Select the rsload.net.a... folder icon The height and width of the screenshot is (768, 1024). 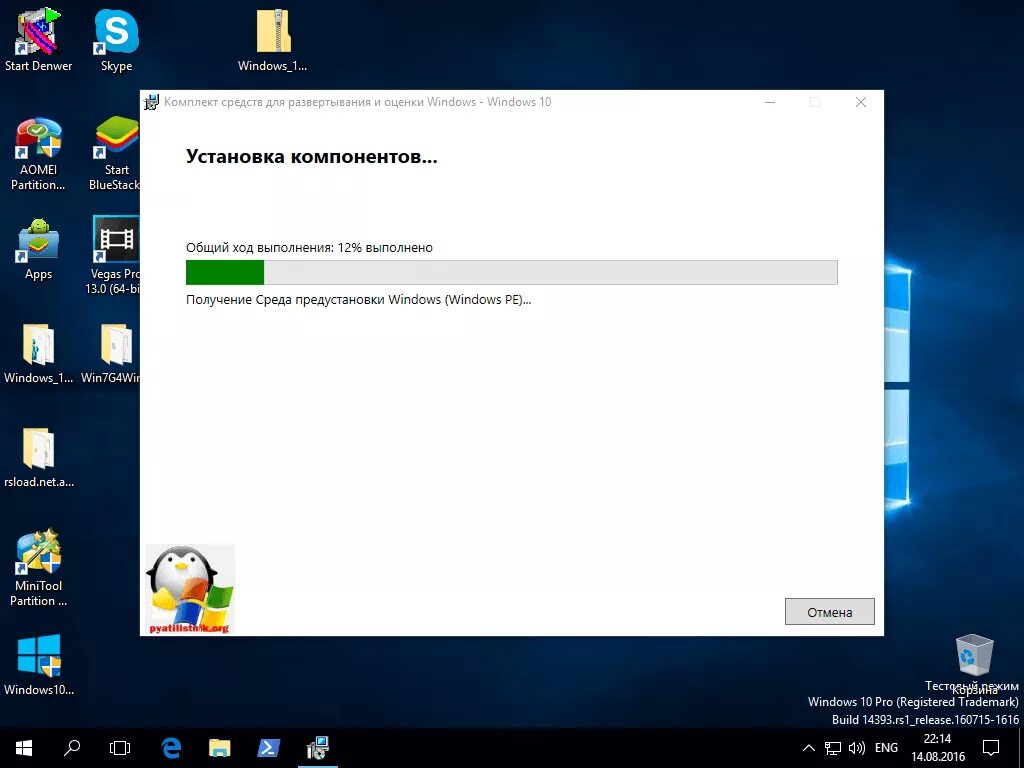click(x=38, y=457)
